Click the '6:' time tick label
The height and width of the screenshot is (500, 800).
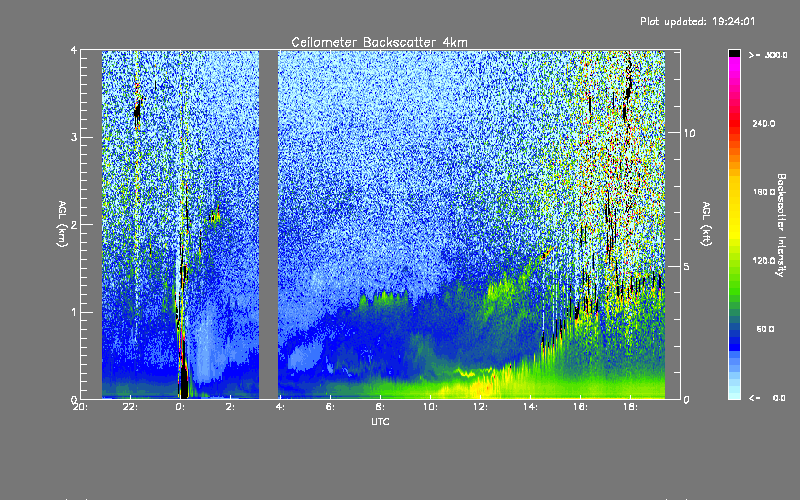[330, 407]
